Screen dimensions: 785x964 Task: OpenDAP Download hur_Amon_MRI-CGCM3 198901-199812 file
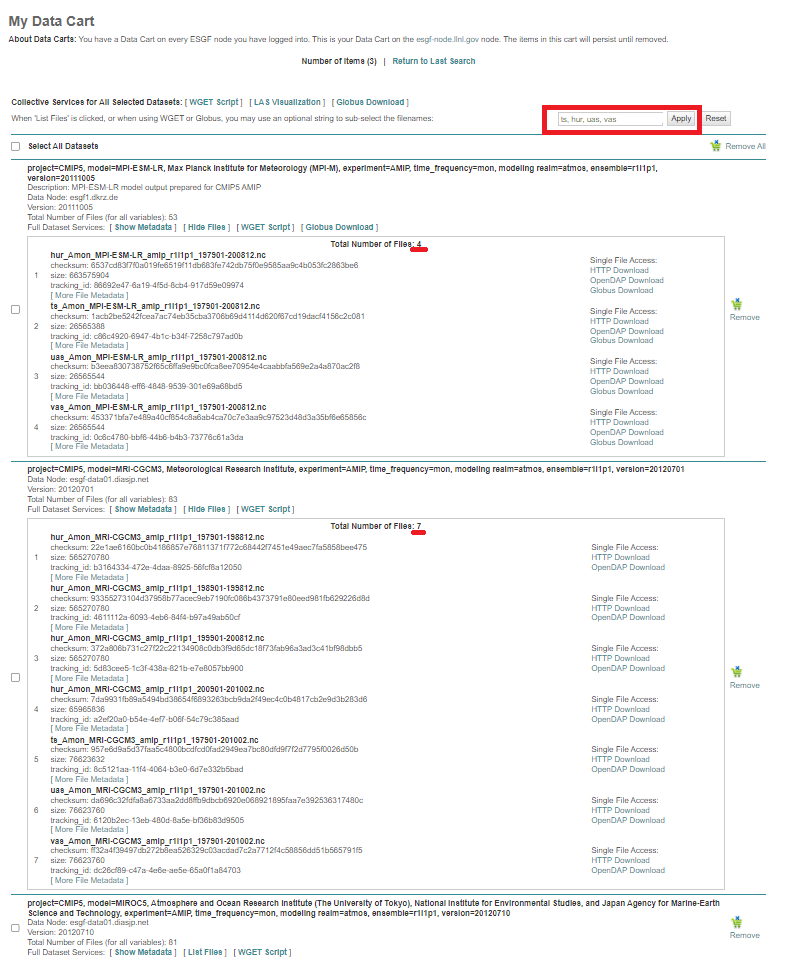click(628, 617)
